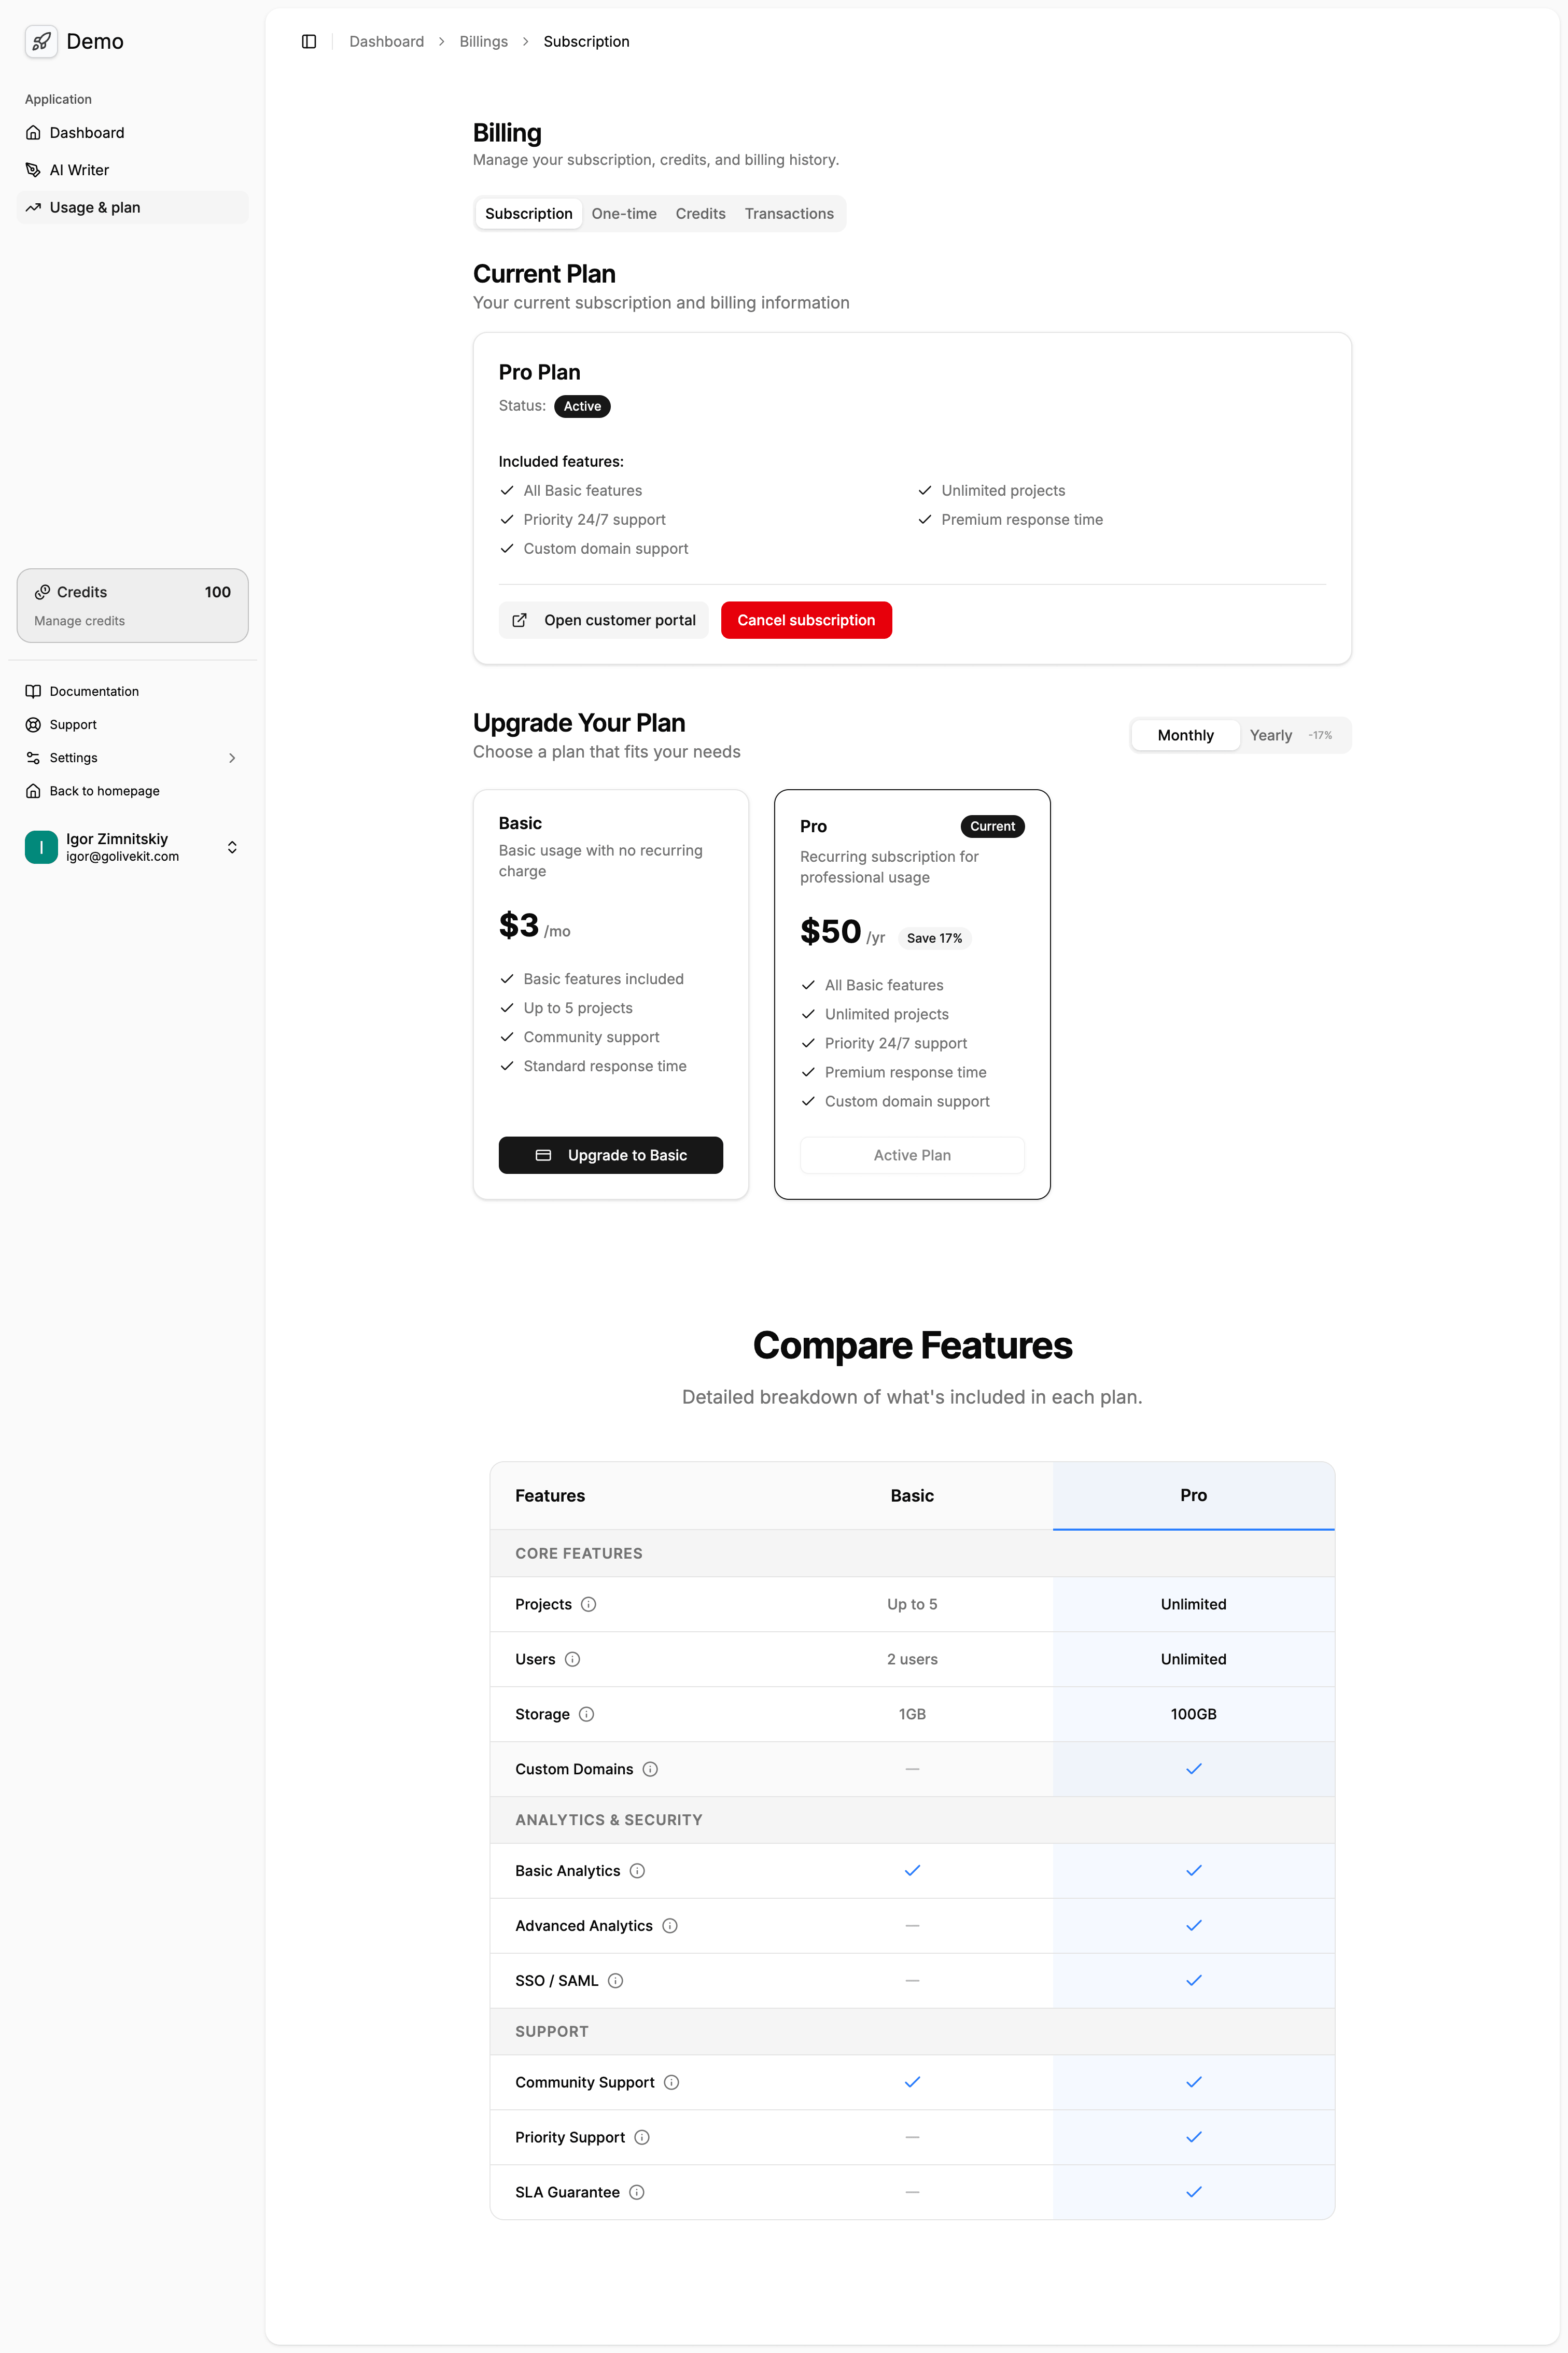Click the info icon next to Community Support
The width and height of the screenshot is (1568, 2353).
(x=672, y=2082)
